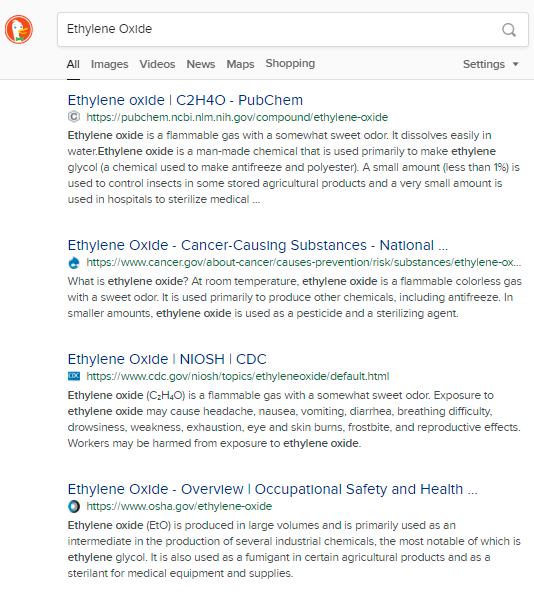Open the Ethylene oxide C2H4O PubChem result

coord(185,100)
